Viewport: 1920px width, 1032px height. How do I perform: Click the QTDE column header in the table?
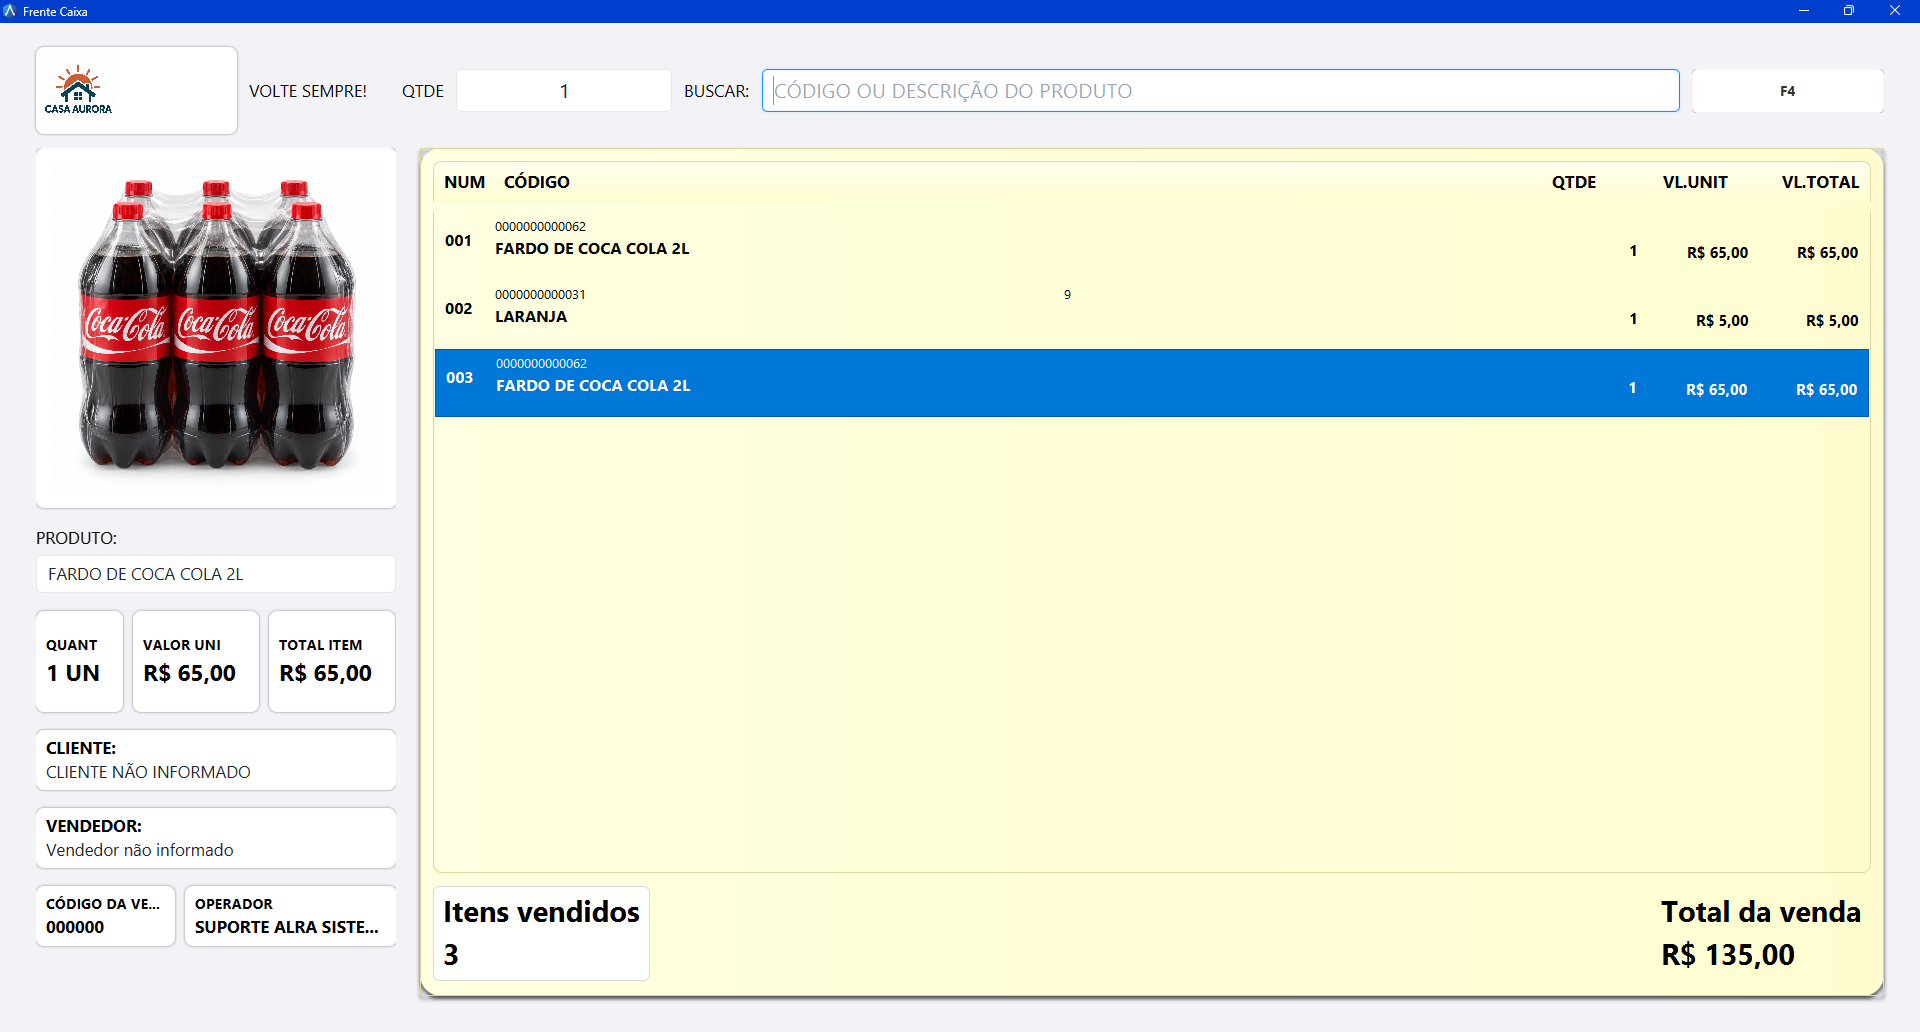pyautogui.click(x=1574, y=182)
